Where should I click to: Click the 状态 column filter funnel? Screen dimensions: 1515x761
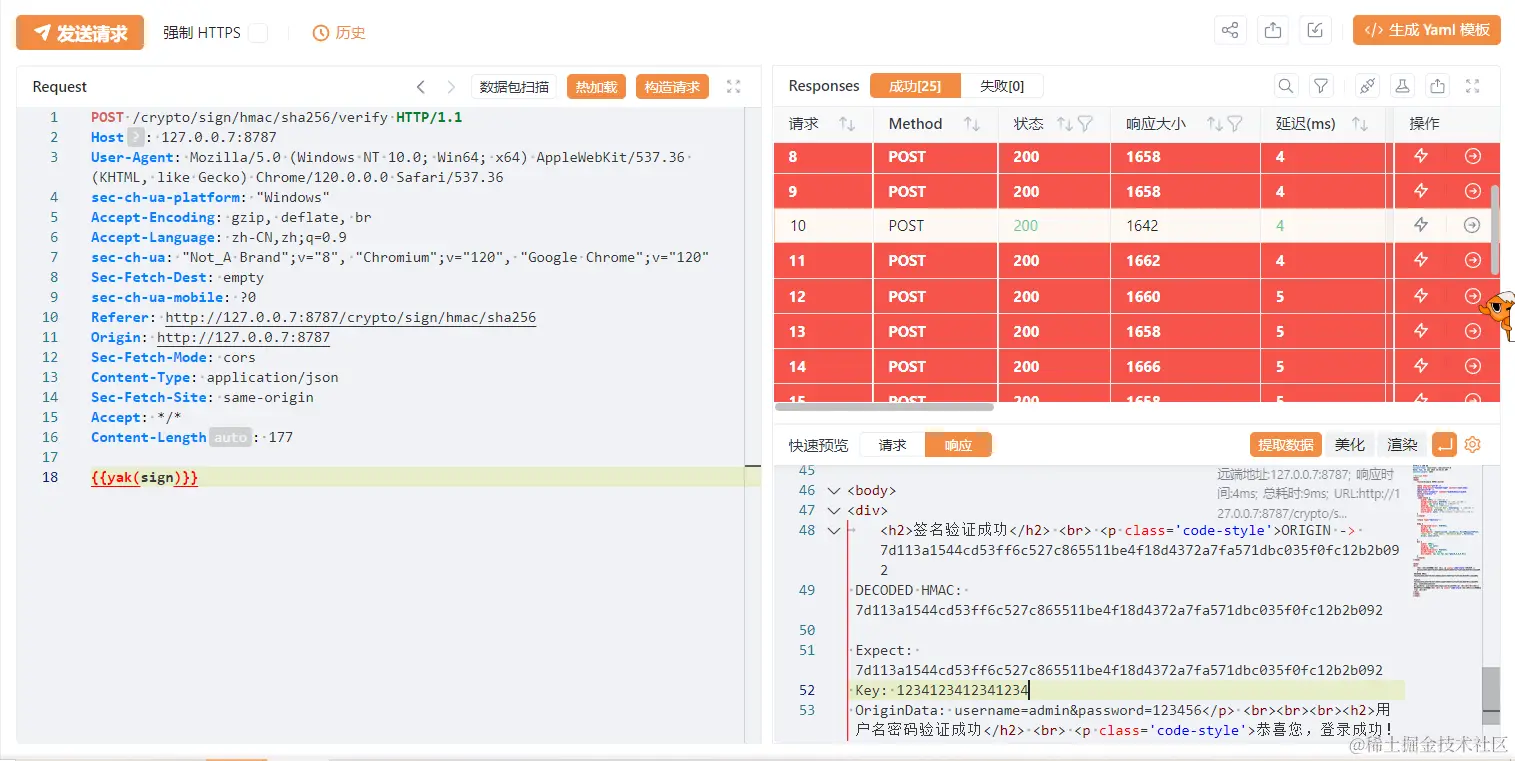click(1085, 124)
